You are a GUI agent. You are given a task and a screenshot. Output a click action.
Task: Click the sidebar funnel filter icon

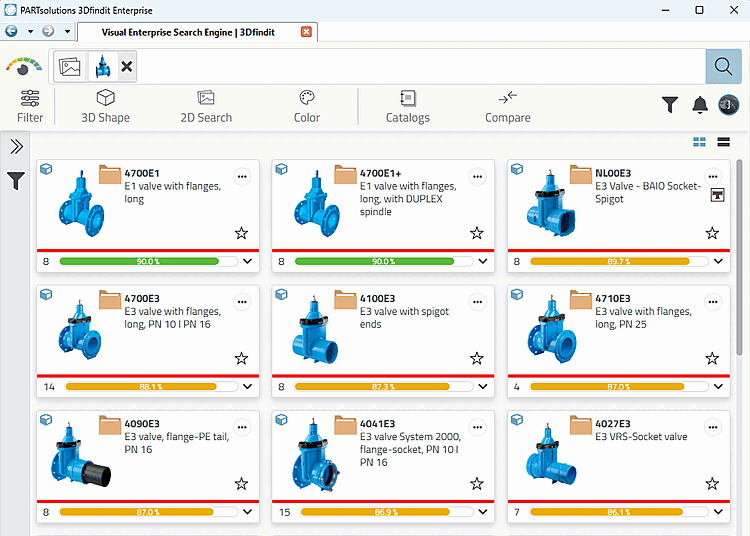(x=16, y=181)
